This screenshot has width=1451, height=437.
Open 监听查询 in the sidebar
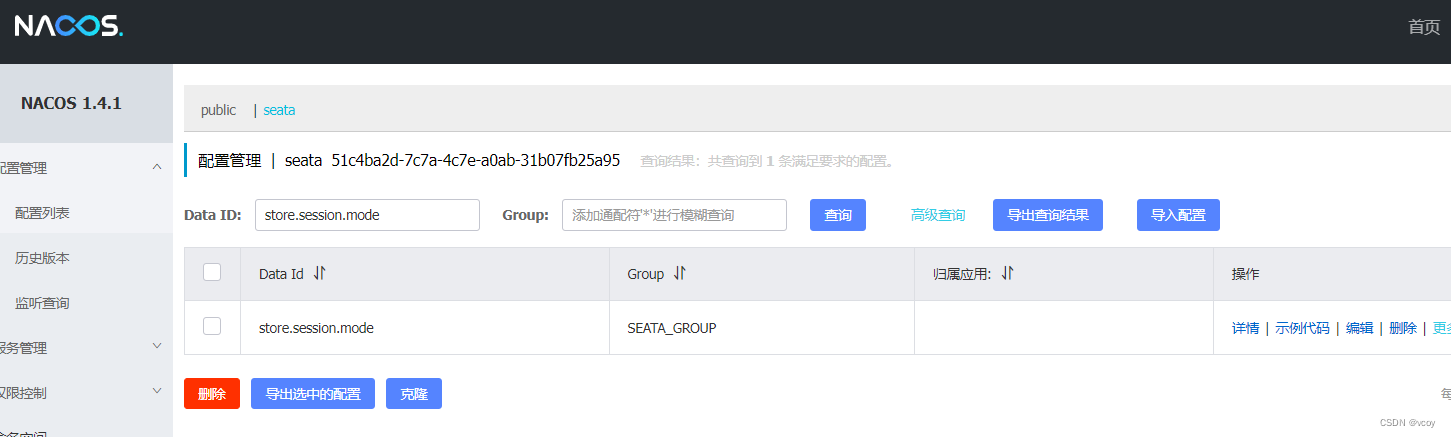(42, 303)
